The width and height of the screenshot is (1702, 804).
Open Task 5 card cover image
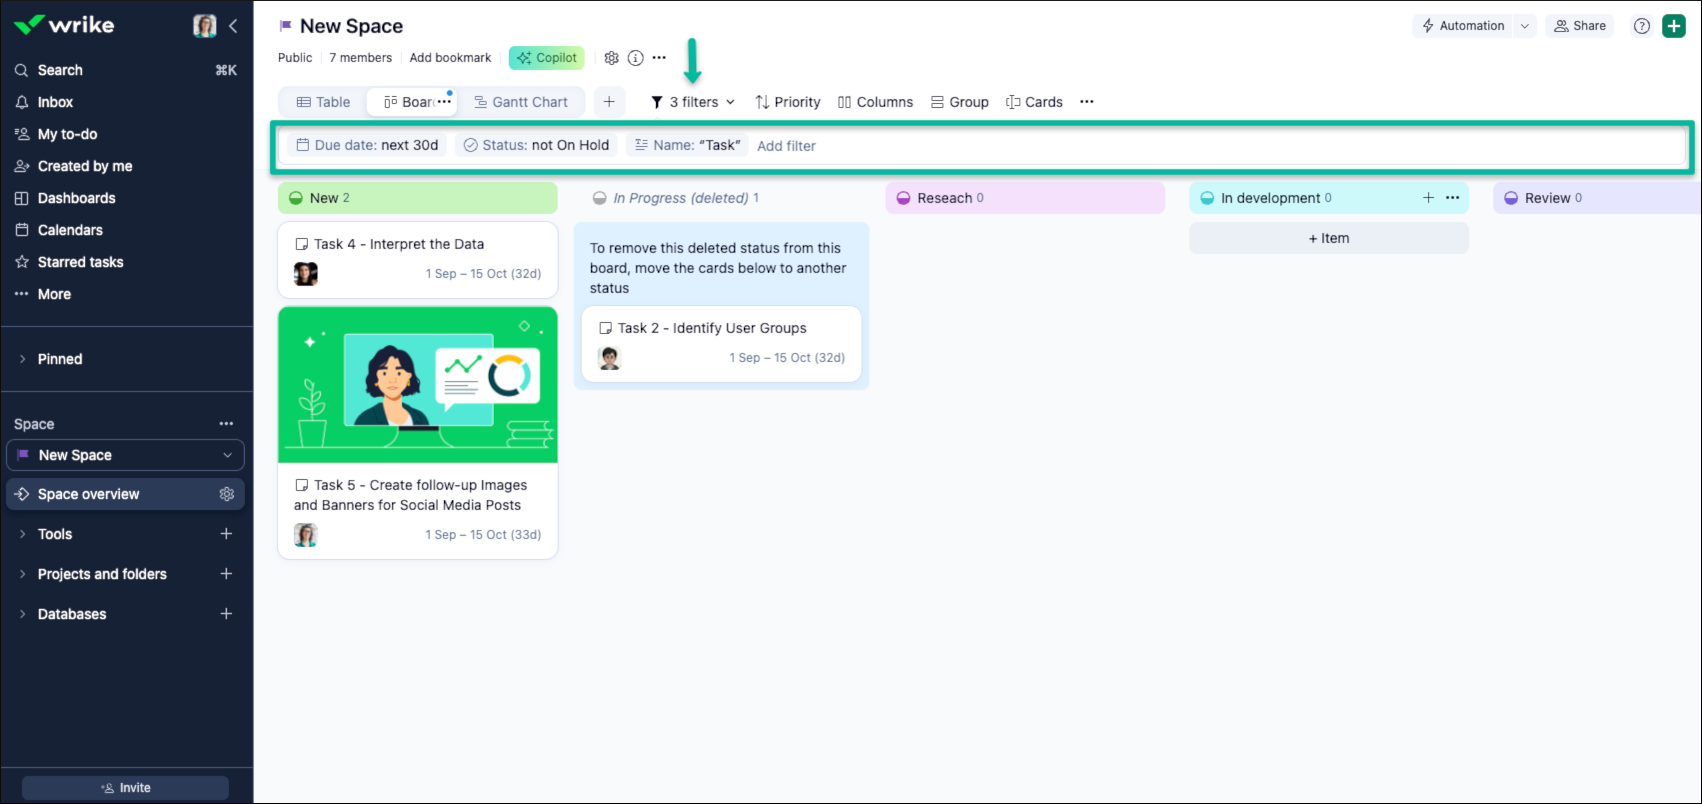point(418,385)
